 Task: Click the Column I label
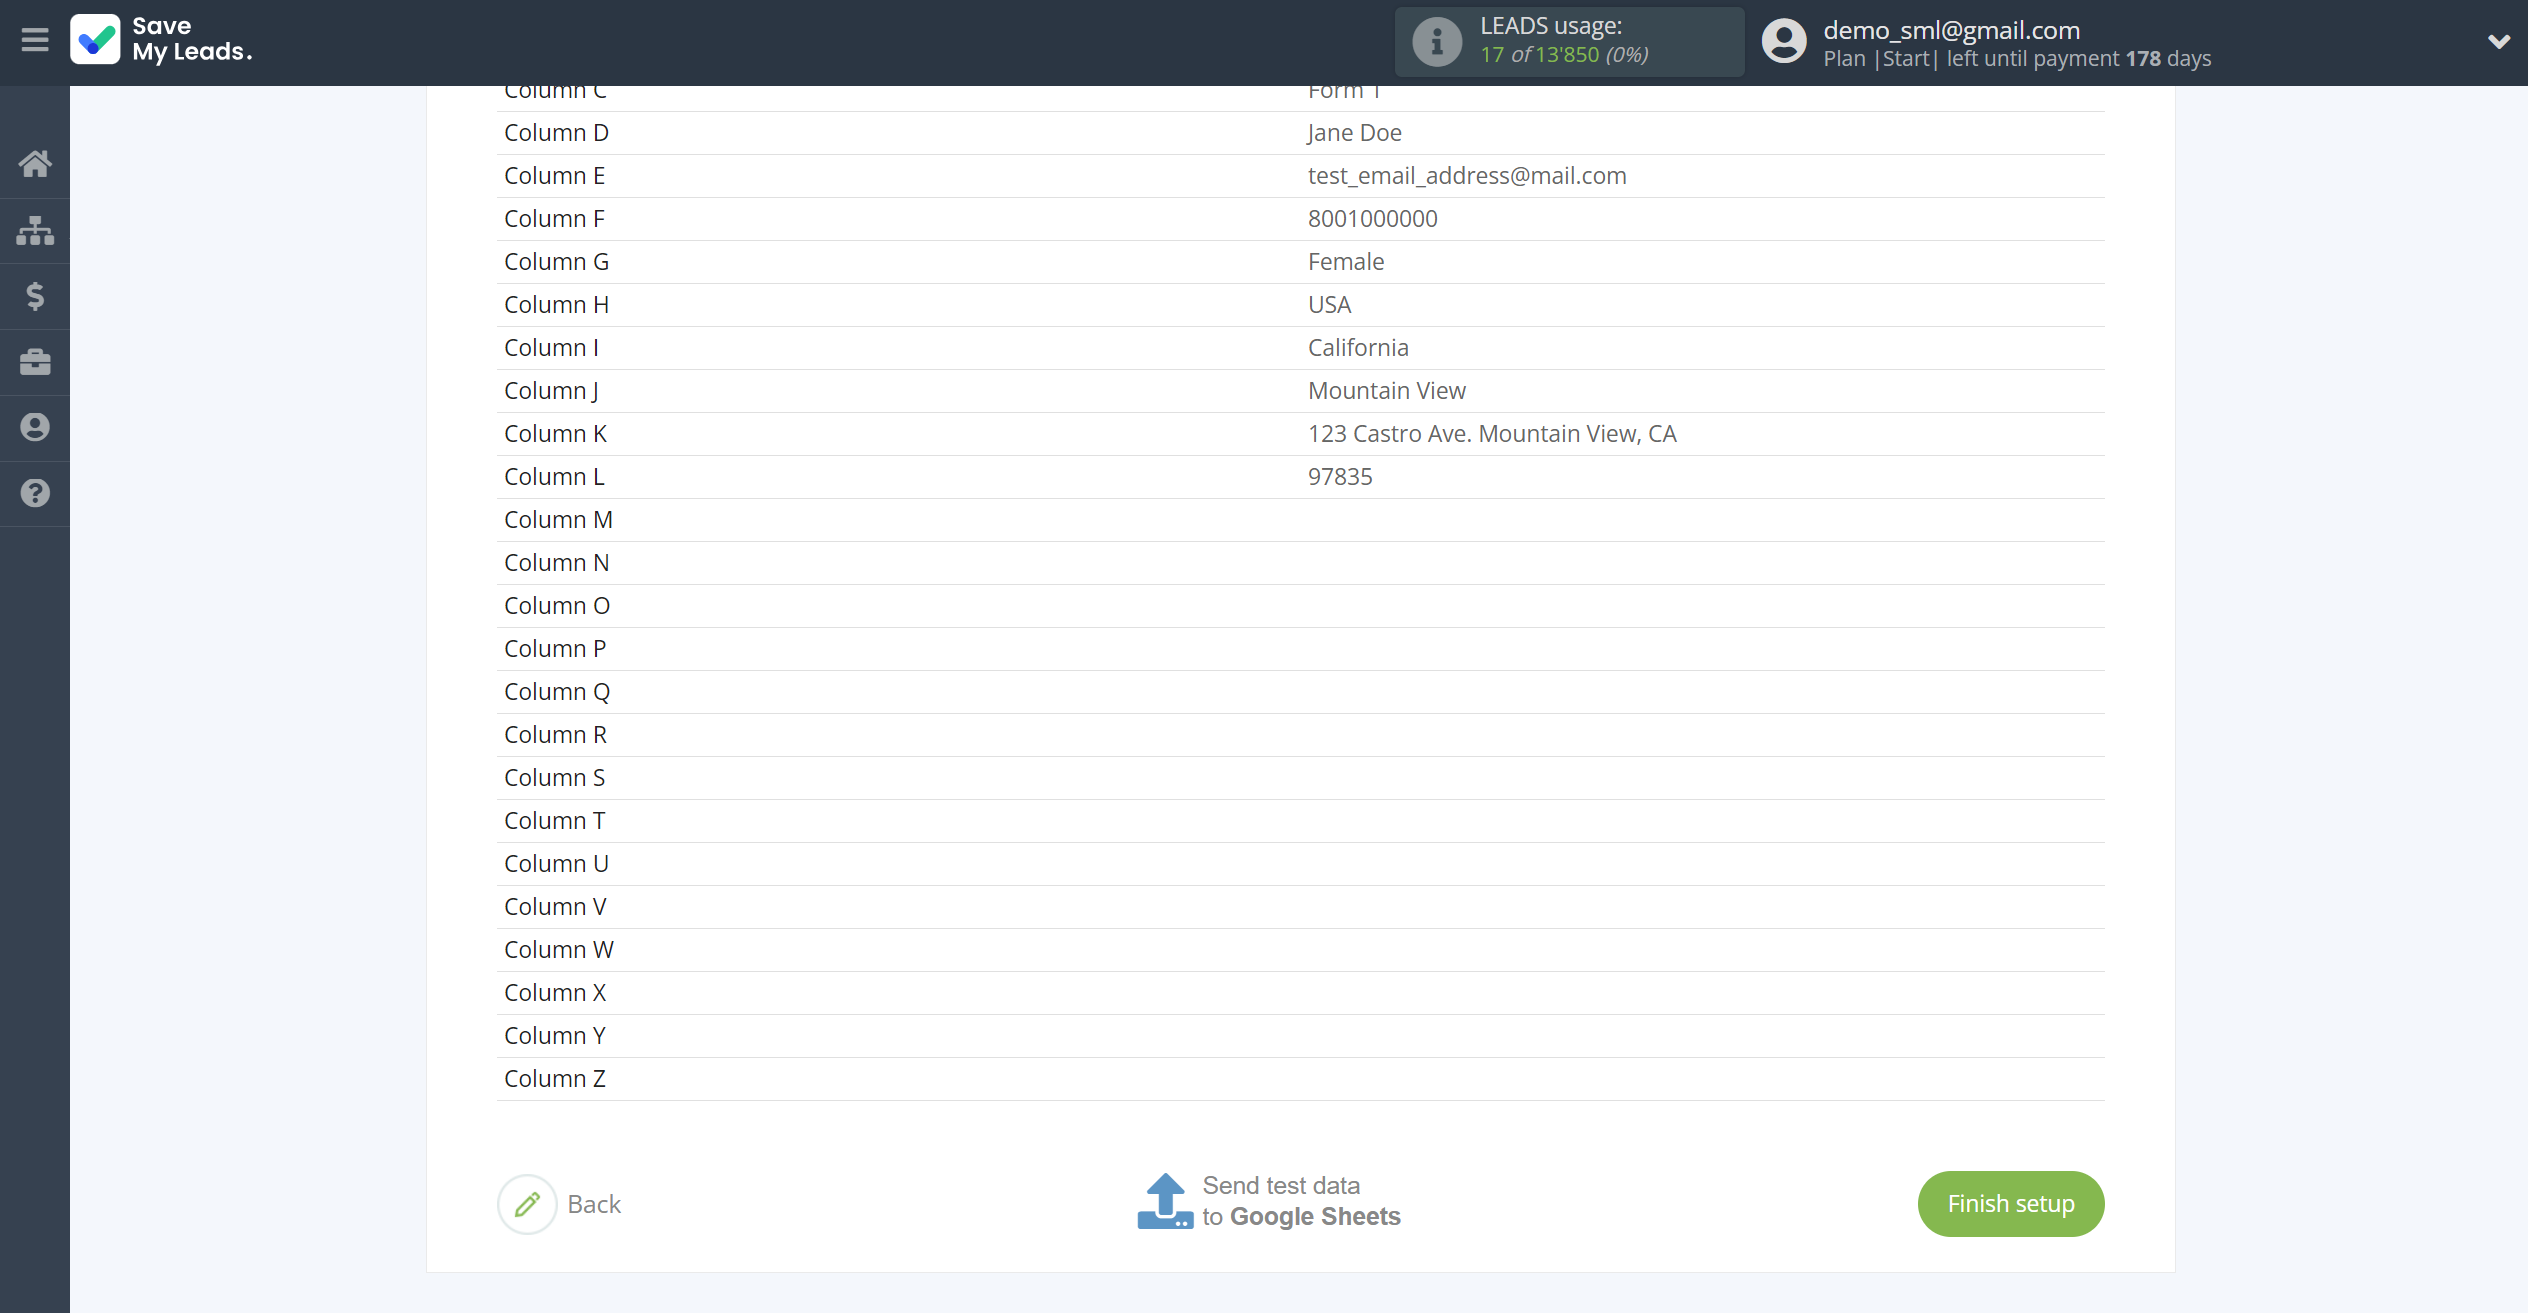pyautogui.click(x=551, y=348)
